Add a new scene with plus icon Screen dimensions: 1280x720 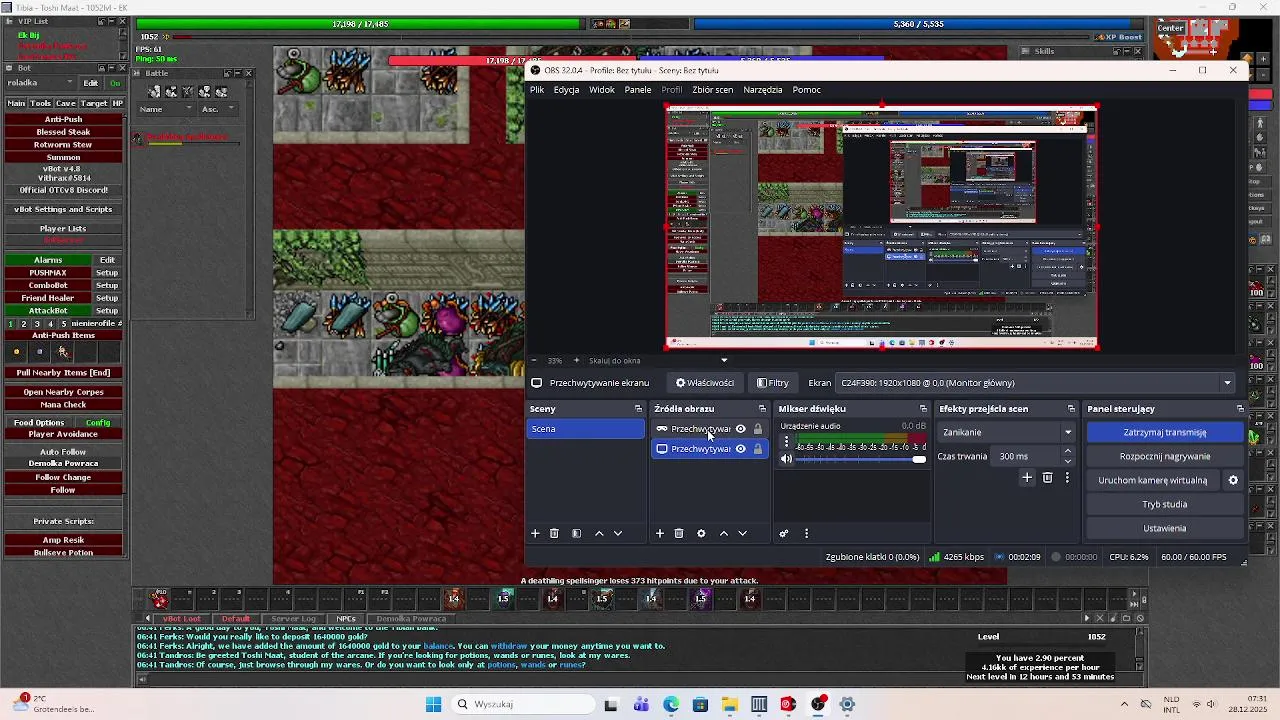click(535, 534)
